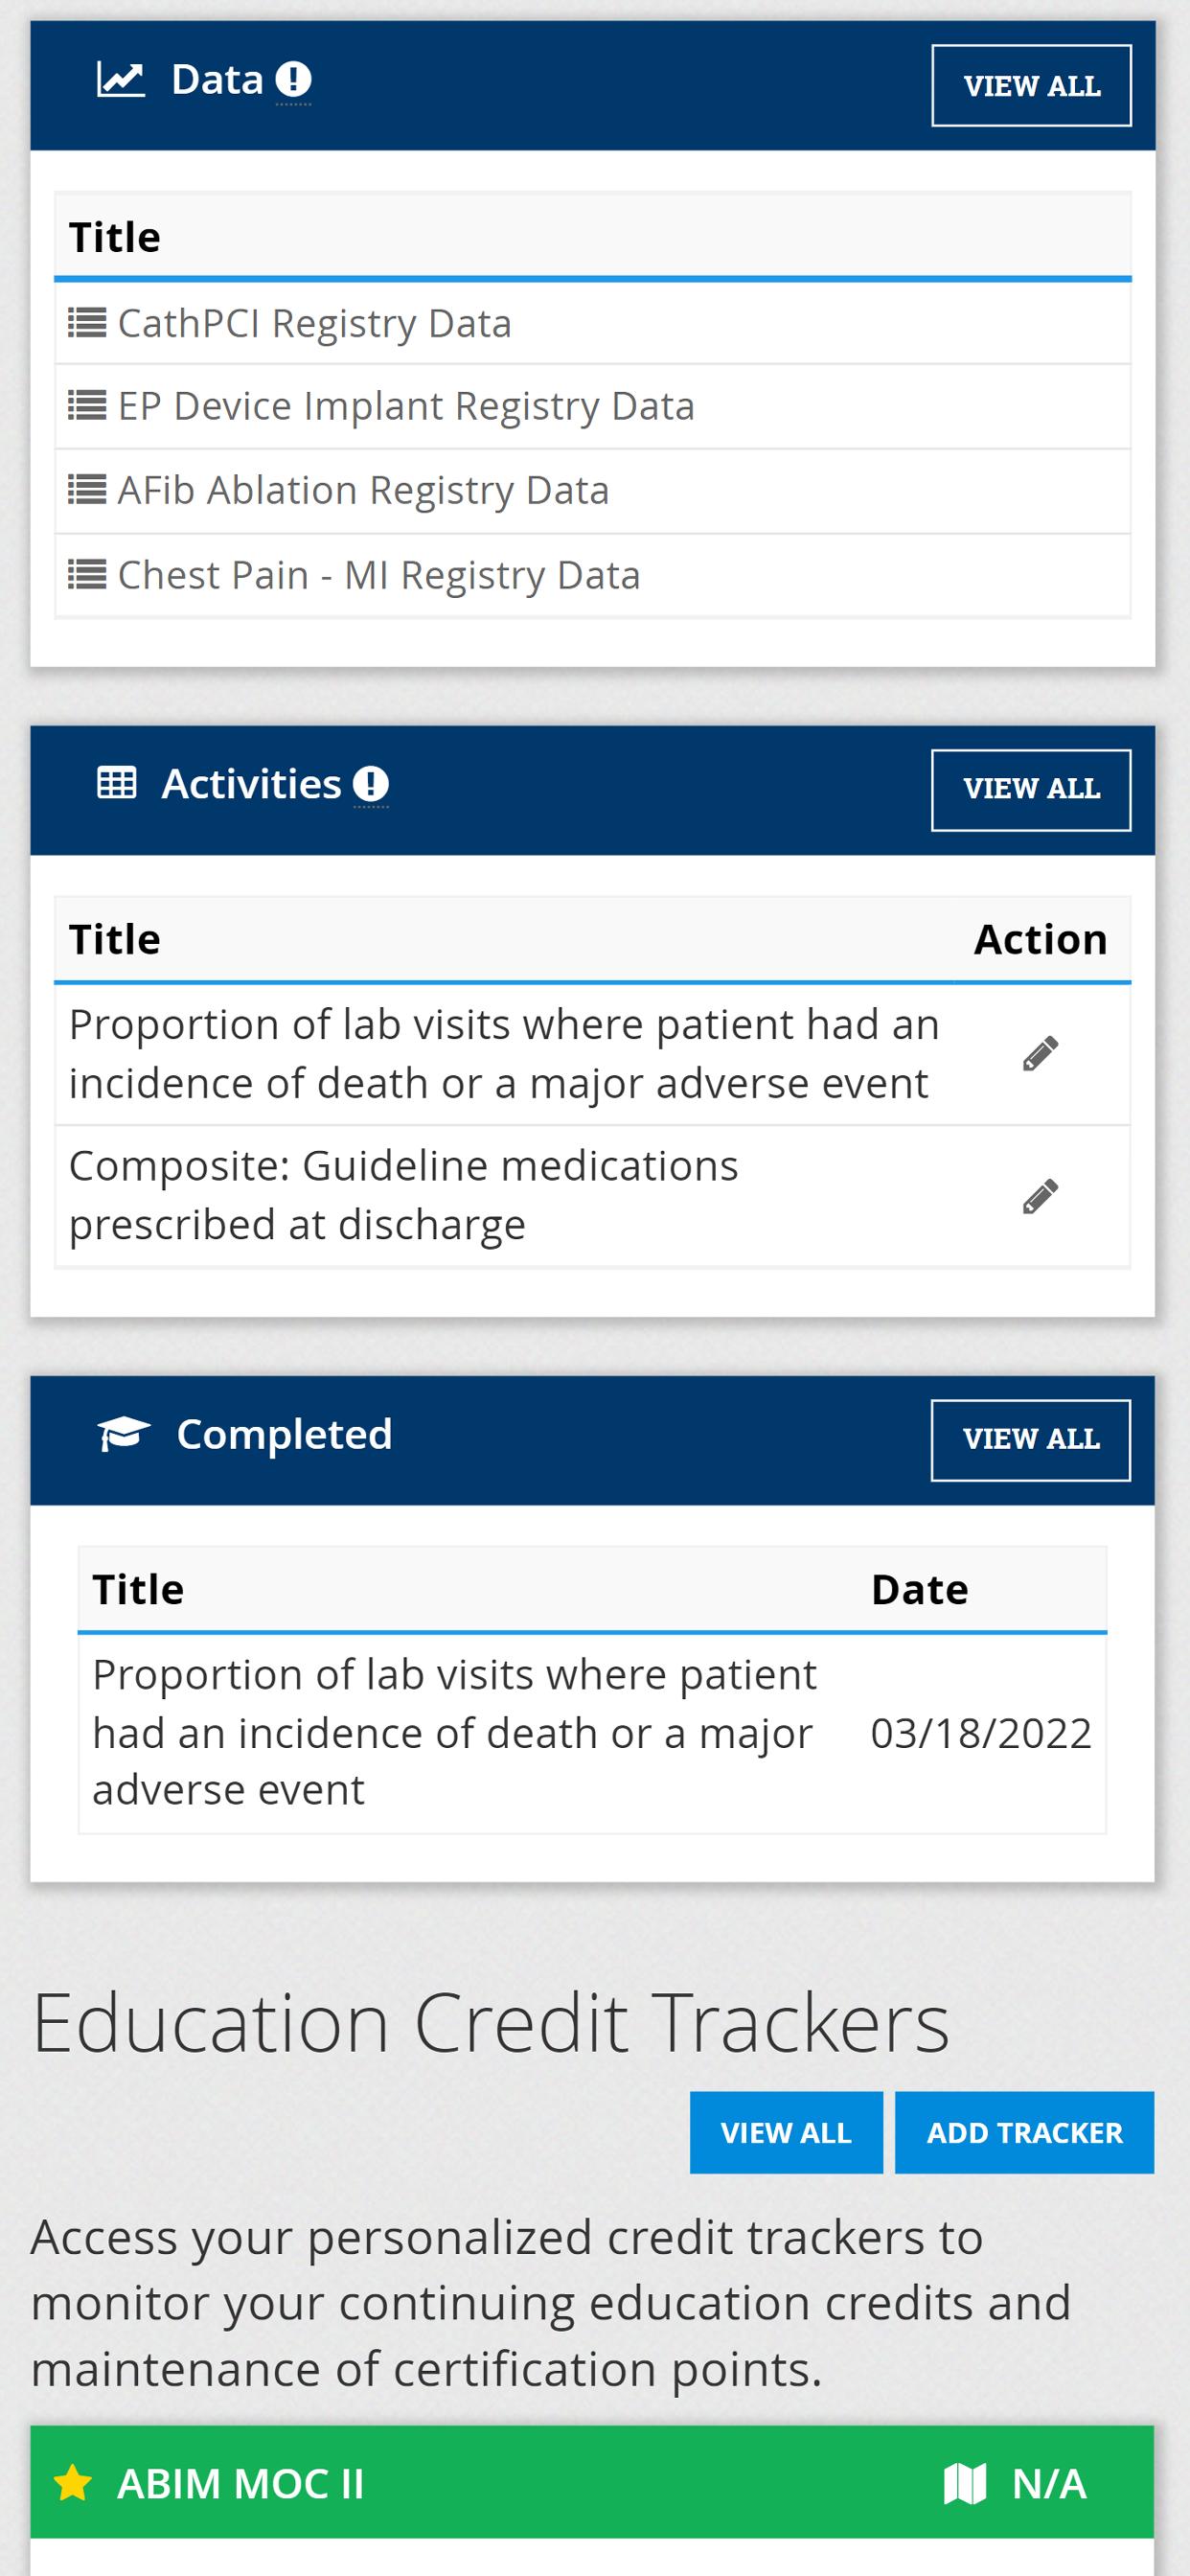Screen dimensions: 1190x2576
Task: Click the table grid icon beside Activities
Action: pyautogui.click(x=117, y=783)
